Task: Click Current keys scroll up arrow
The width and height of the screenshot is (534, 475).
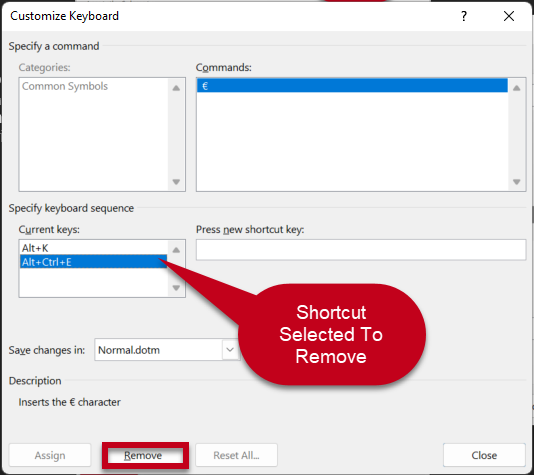Action: pos(176,250)
